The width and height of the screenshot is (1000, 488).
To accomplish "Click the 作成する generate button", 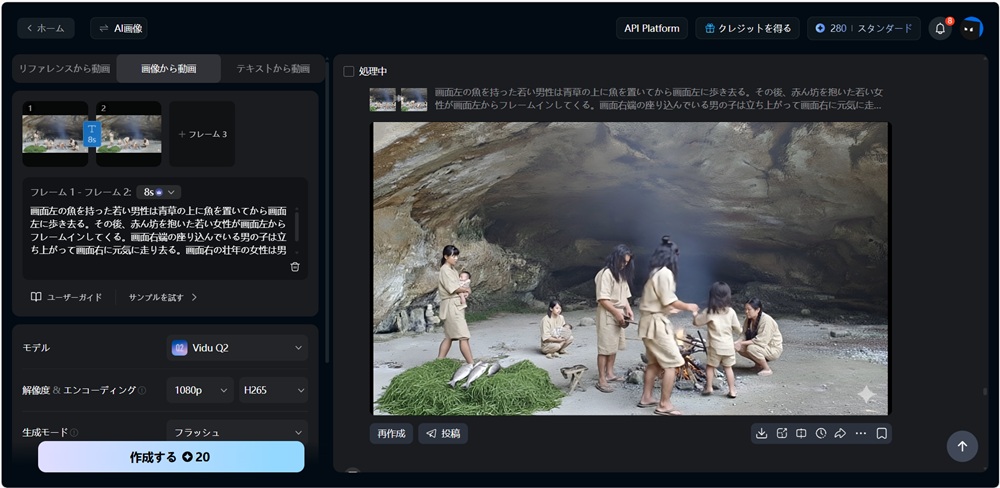I will click(171, 457).
